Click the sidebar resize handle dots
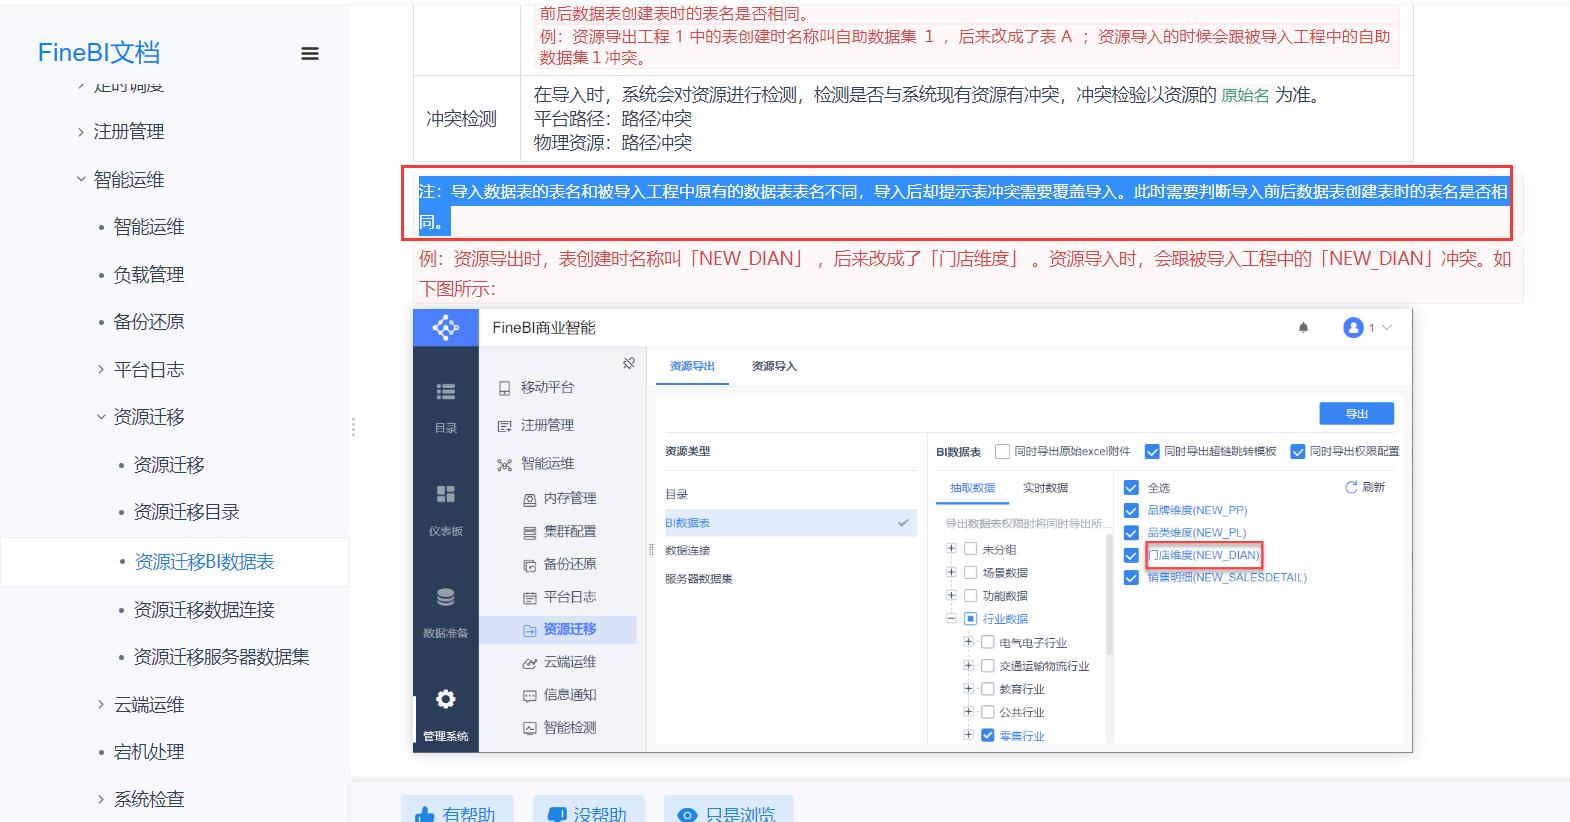The height and width of the screenshot is (822, 1570). [x=353, y=427]
